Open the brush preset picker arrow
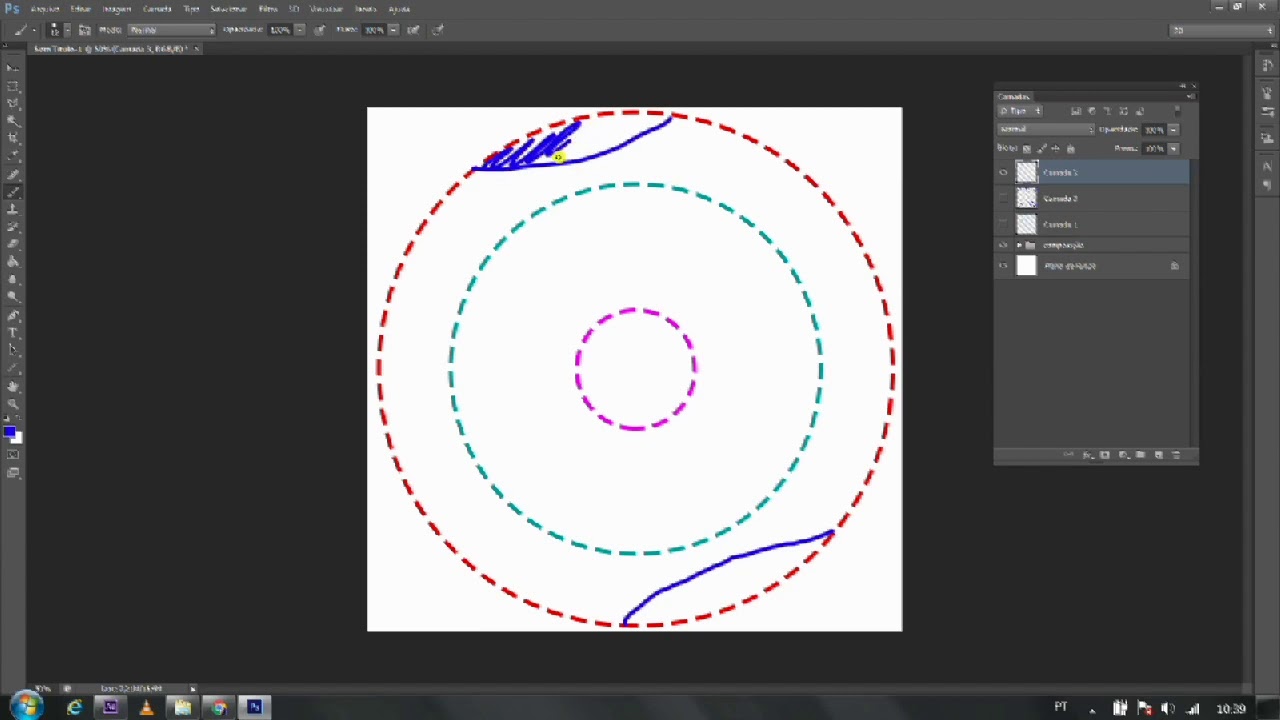The image size is (1280, 720). 67,30
